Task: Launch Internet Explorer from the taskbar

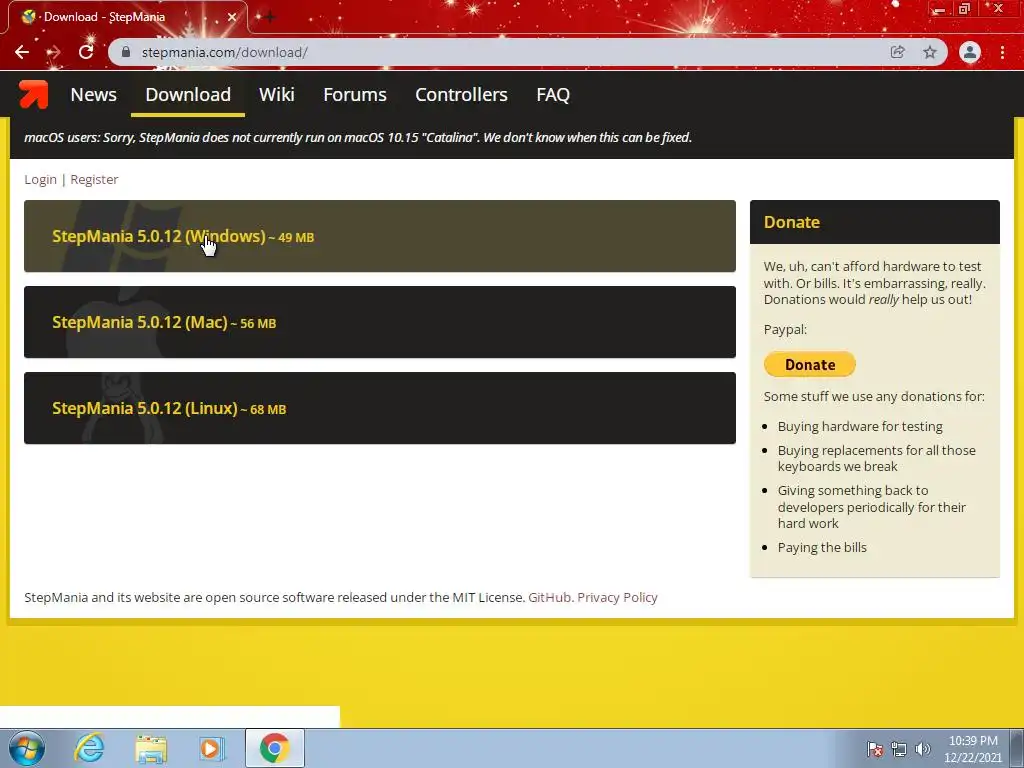Action: click(x=89, y=748)
